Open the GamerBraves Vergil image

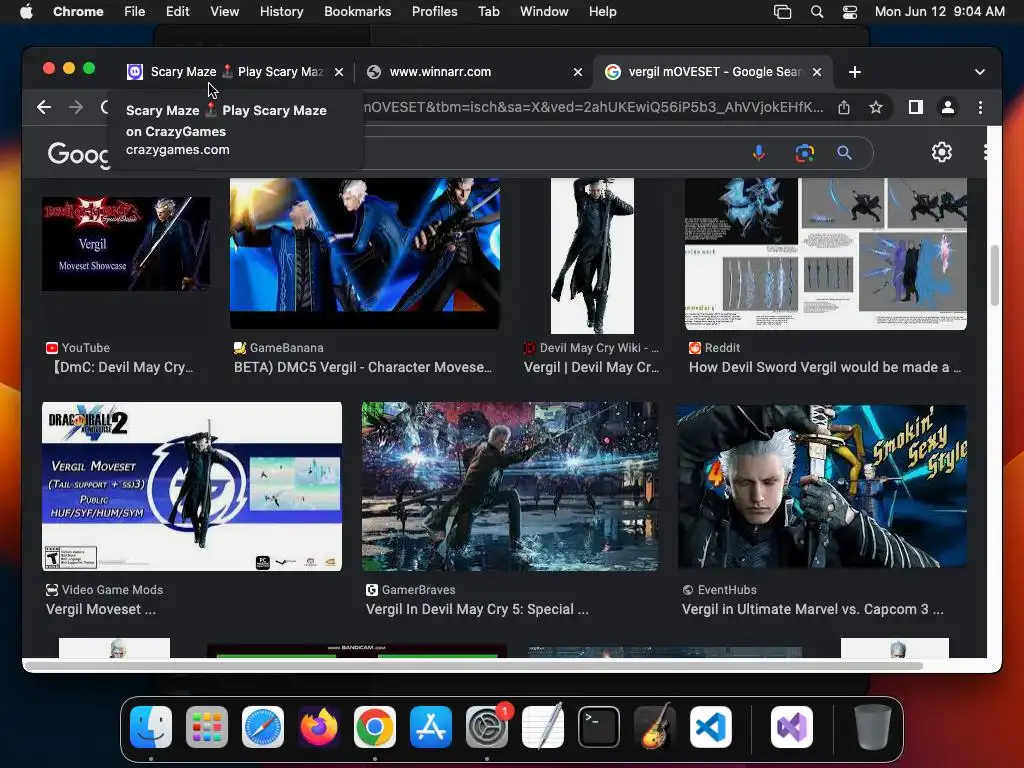click(x=509, y=487)
